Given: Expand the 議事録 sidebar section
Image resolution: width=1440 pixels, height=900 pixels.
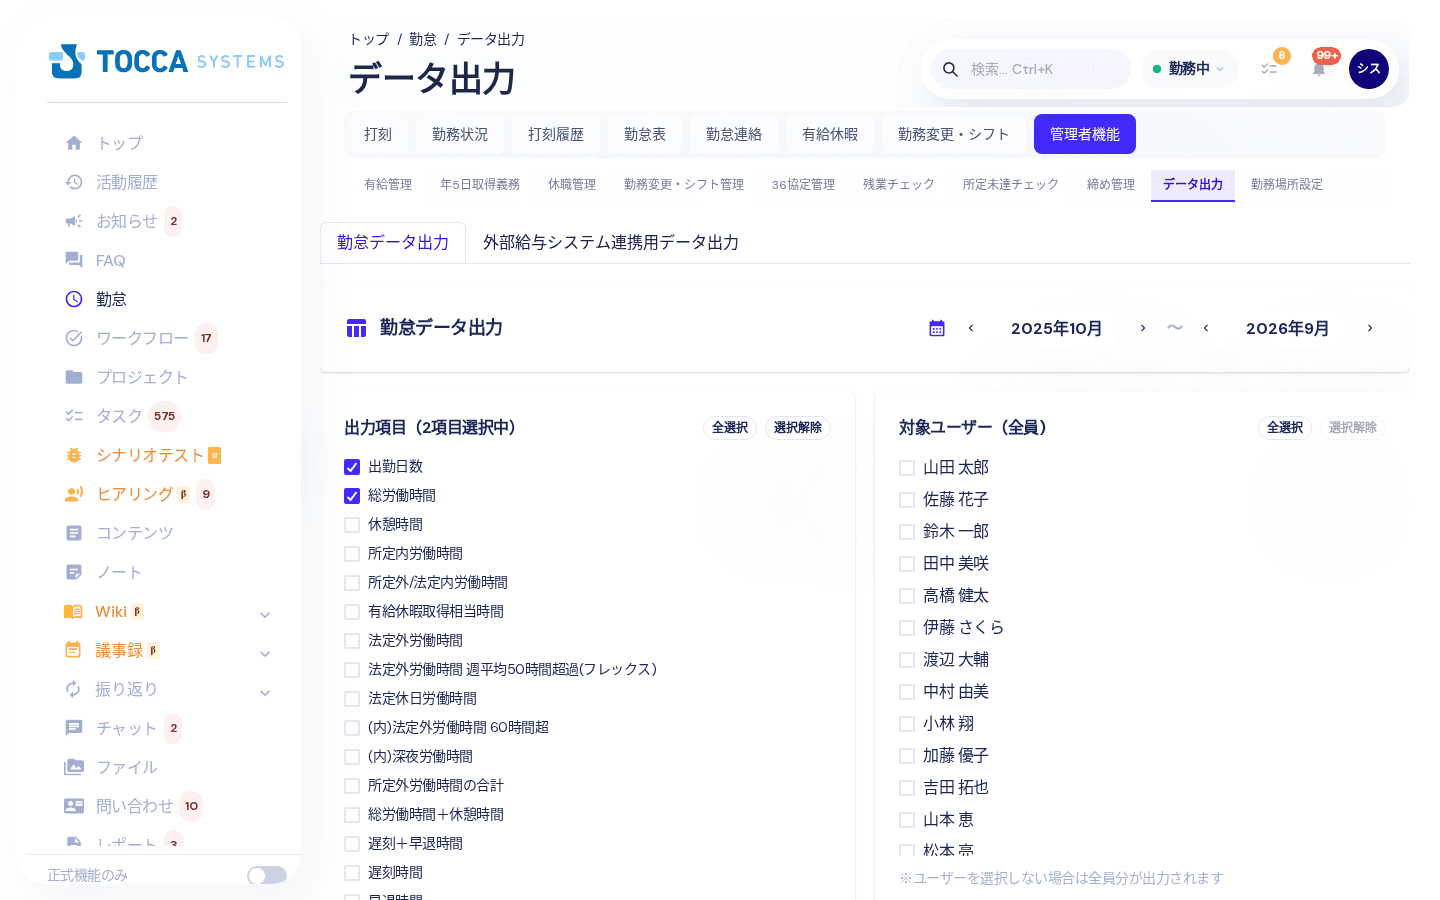Looking at the screenshot, I should pos(265,653).
